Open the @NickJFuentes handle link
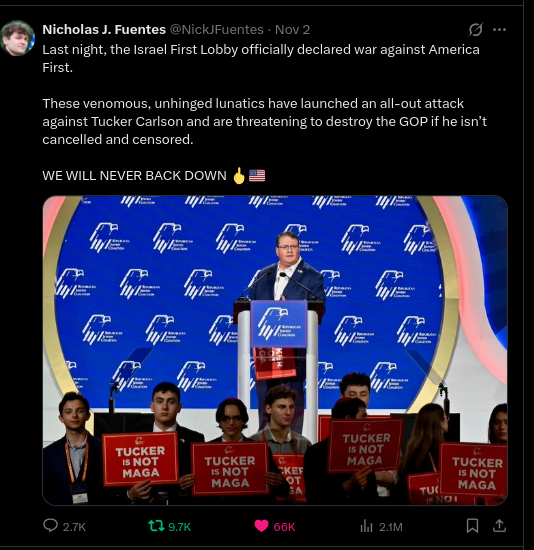 pos(216,30)
